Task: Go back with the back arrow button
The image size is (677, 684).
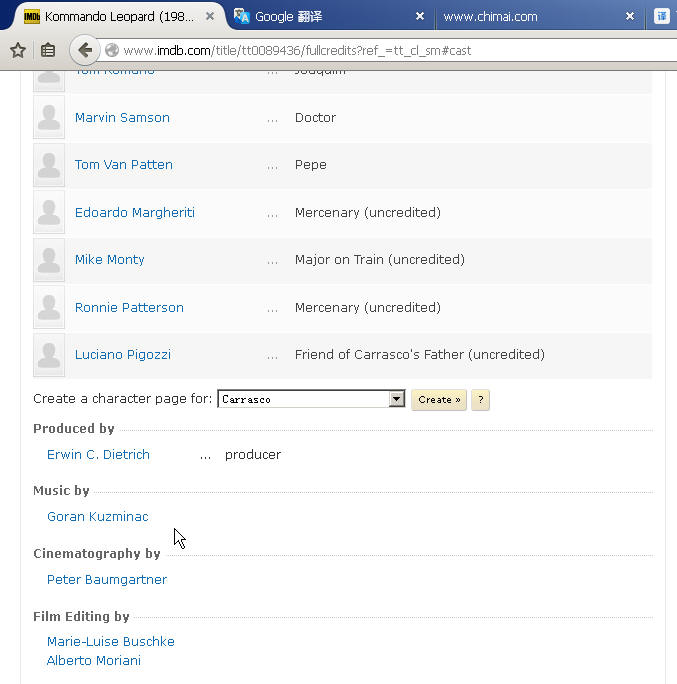Action: coord(85,50)
